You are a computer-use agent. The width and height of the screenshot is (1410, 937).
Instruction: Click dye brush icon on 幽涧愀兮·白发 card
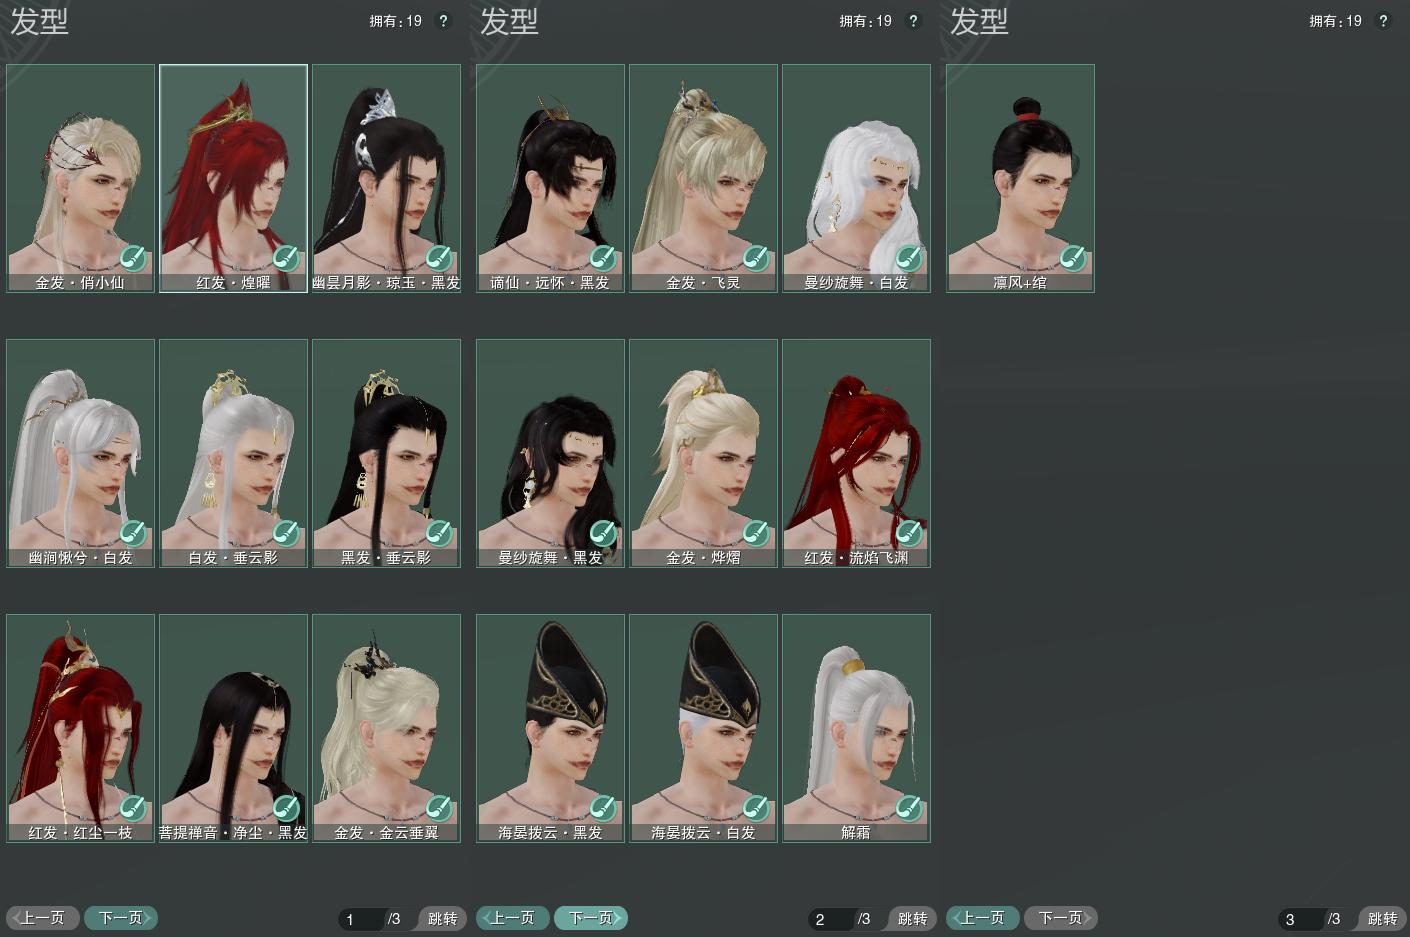point(132,534)
